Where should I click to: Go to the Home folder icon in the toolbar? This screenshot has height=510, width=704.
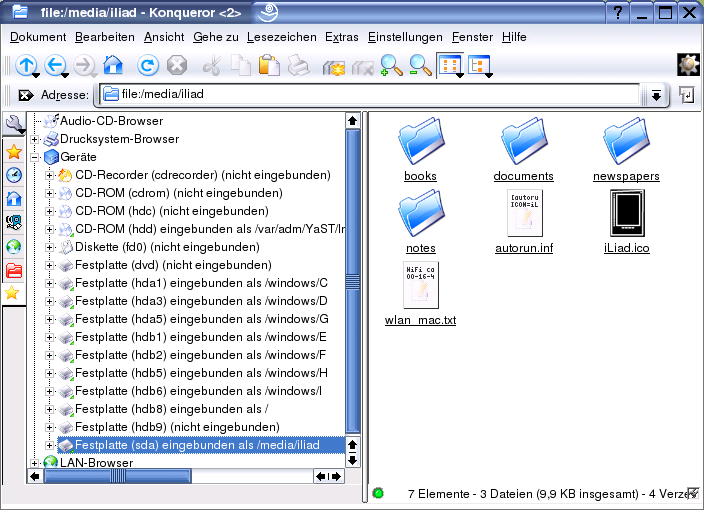click(x=113, y=66)
